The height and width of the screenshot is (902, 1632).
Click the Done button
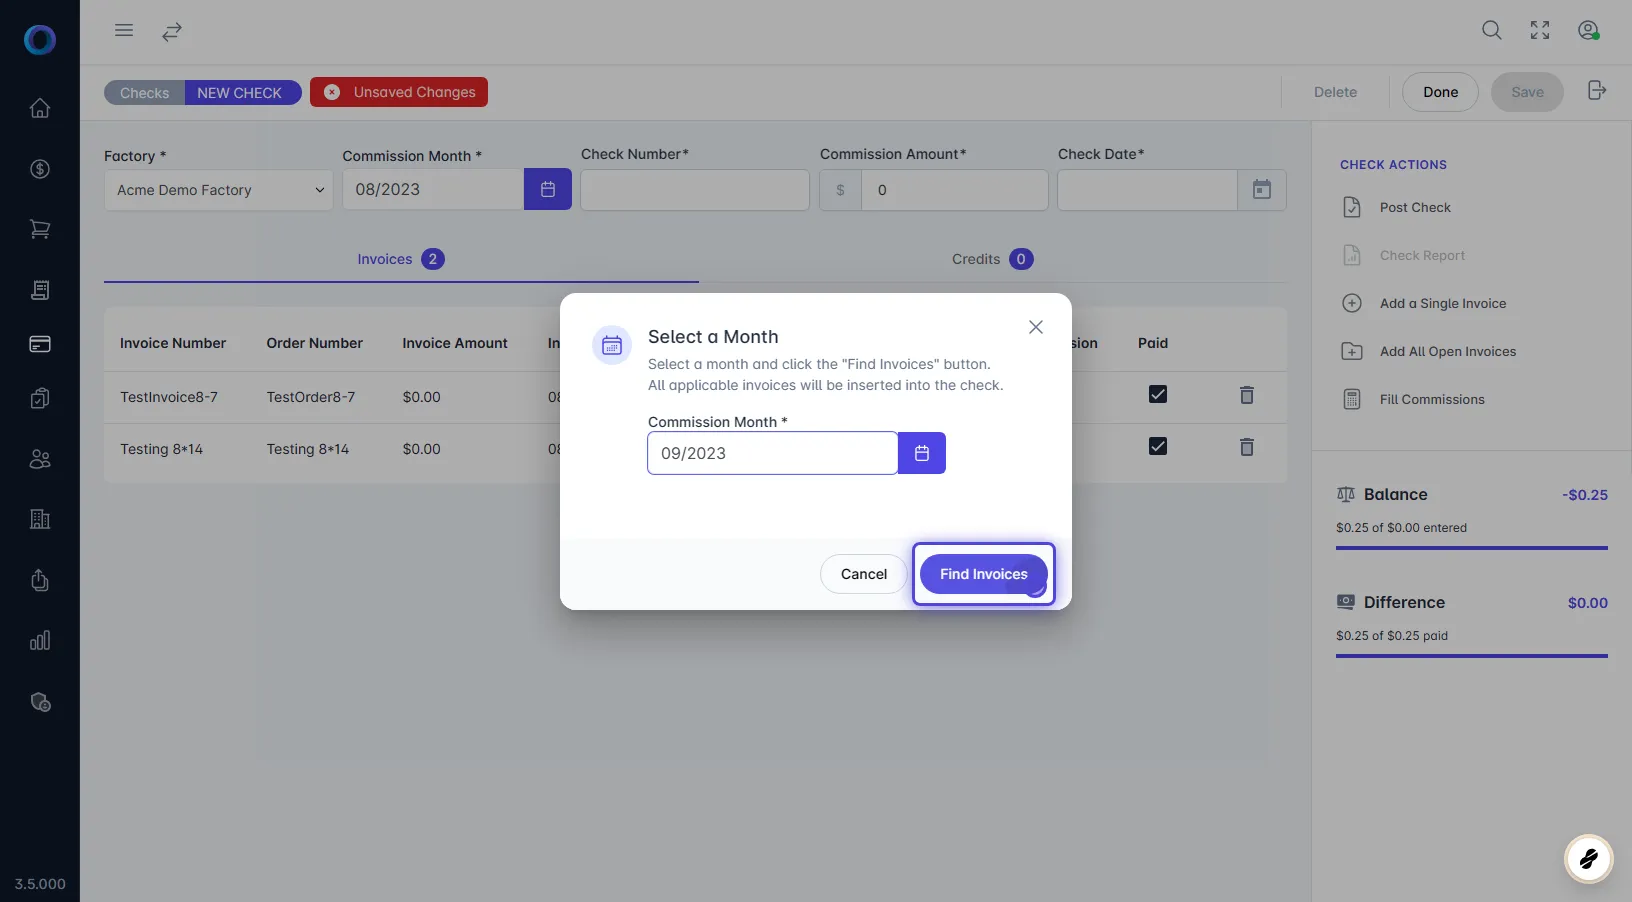(1440, 92)
